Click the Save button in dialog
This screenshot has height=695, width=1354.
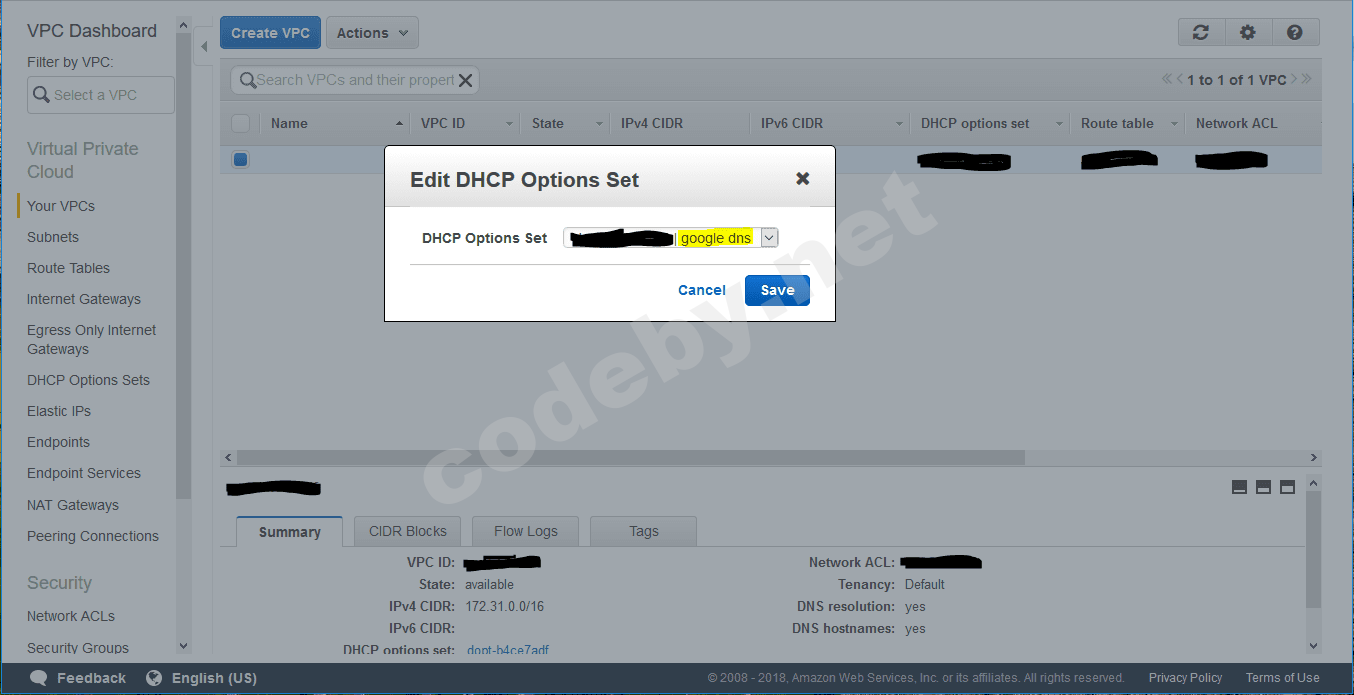tap(777, 290)
